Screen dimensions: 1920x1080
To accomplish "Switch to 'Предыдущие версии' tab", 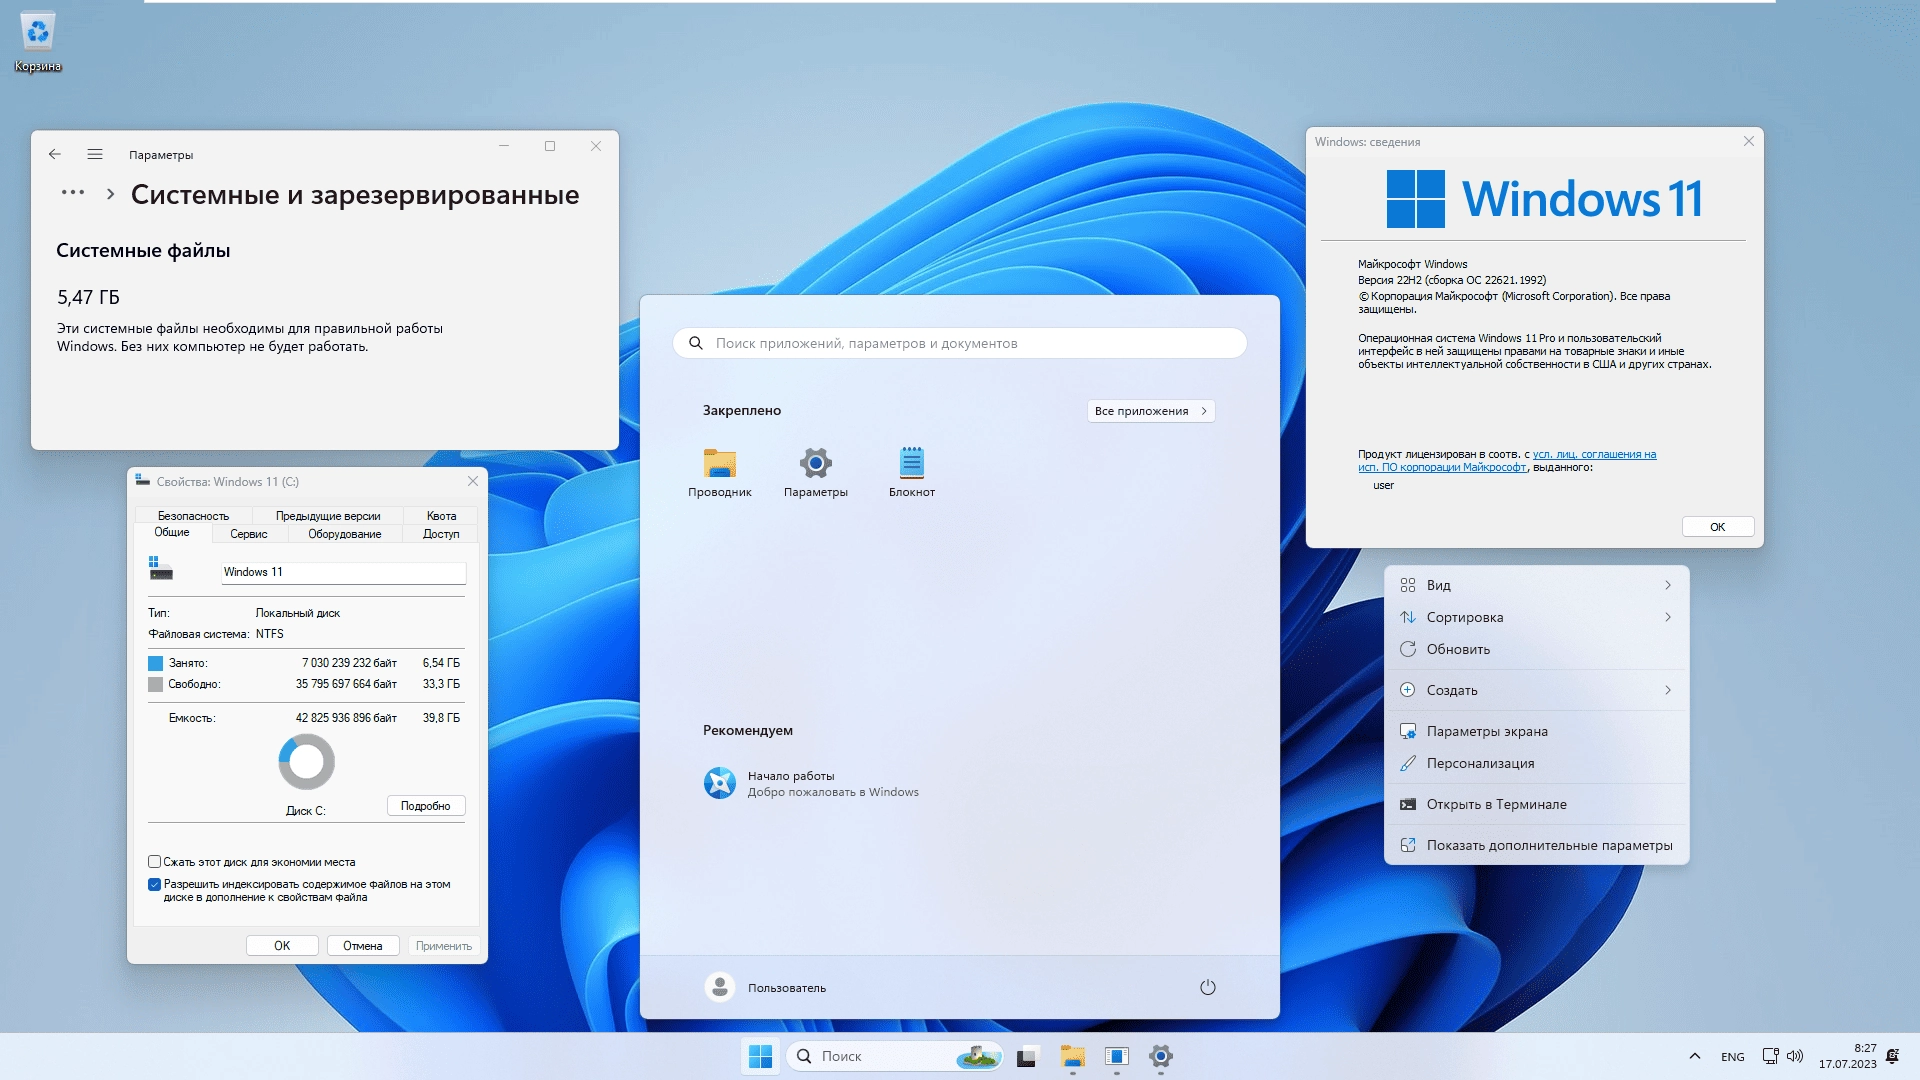I will 328,516.
